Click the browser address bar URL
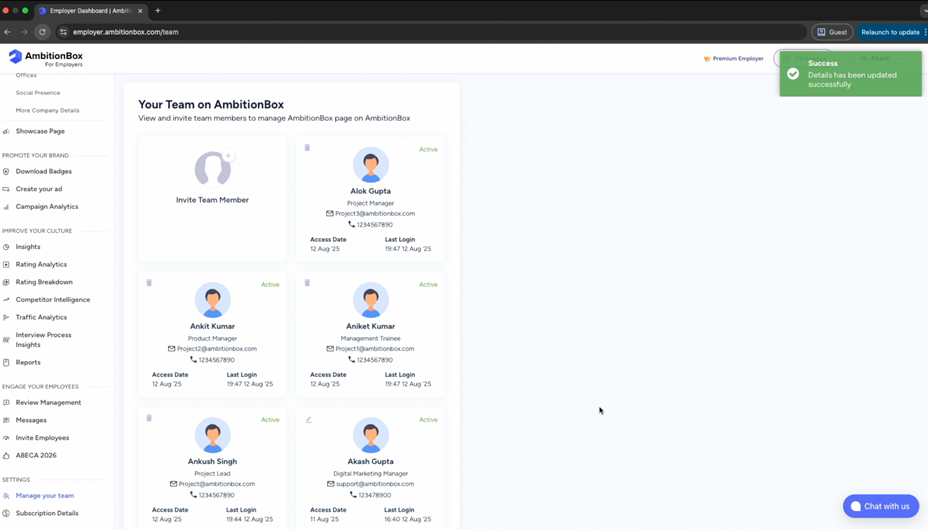The width and height of the screenshot is (928, 529). click(126, 32)
